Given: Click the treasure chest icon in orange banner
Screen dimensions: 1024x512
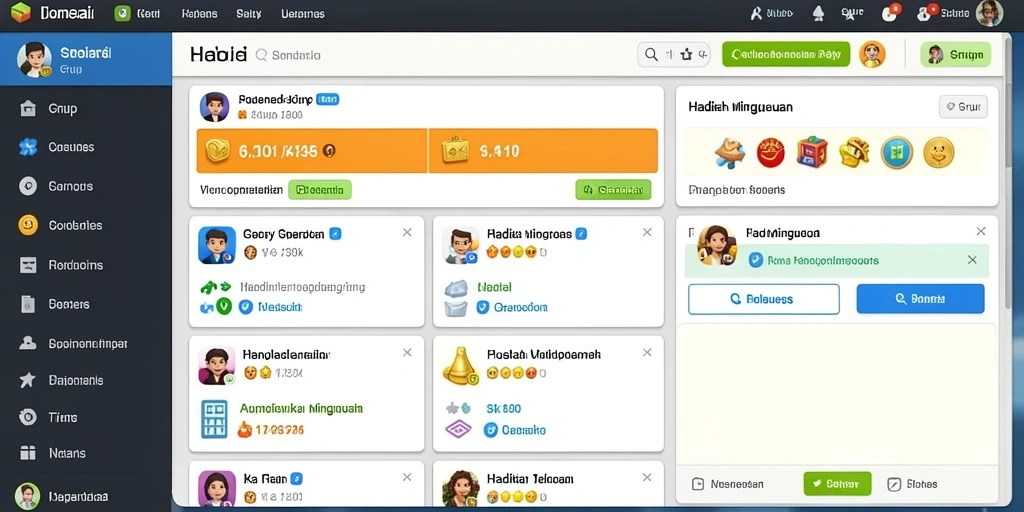Looking at the screenshot, I should [x=456, y=150].
